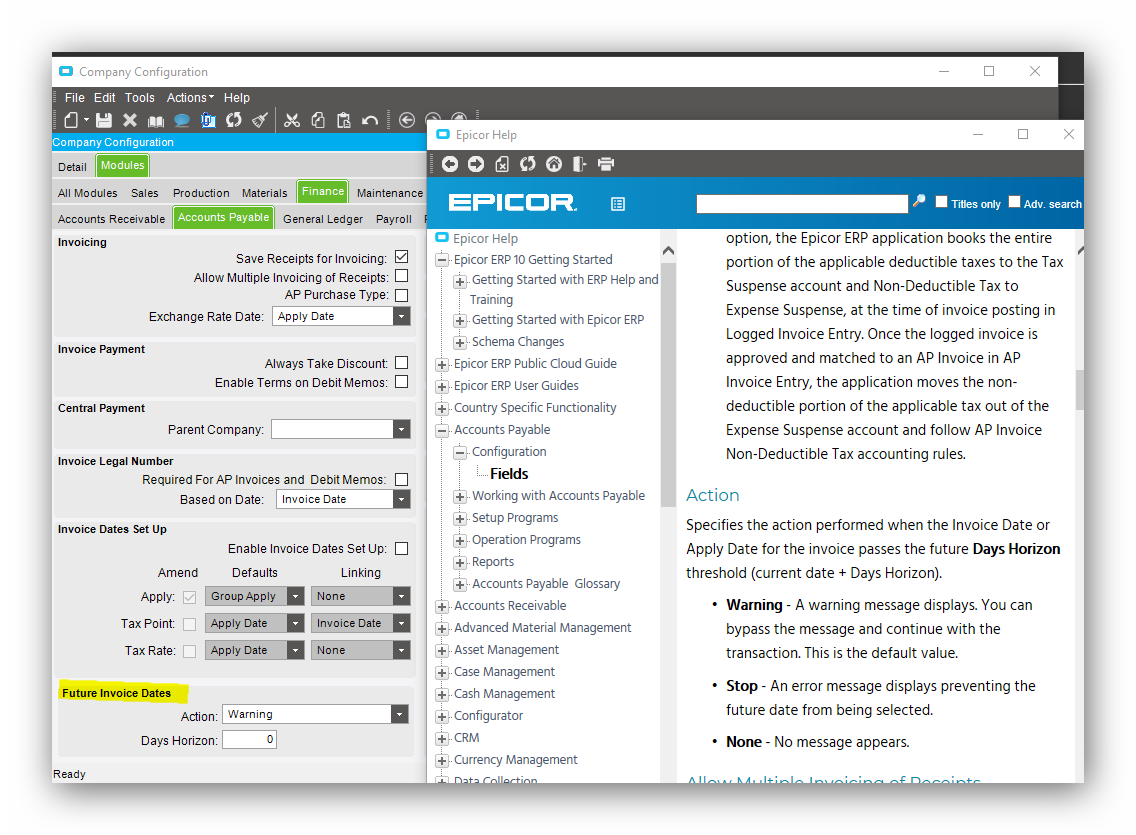Screen dimensions: 1136x835
Task: Refresh the Epicor Help page
Action: (x=528, y=164)
